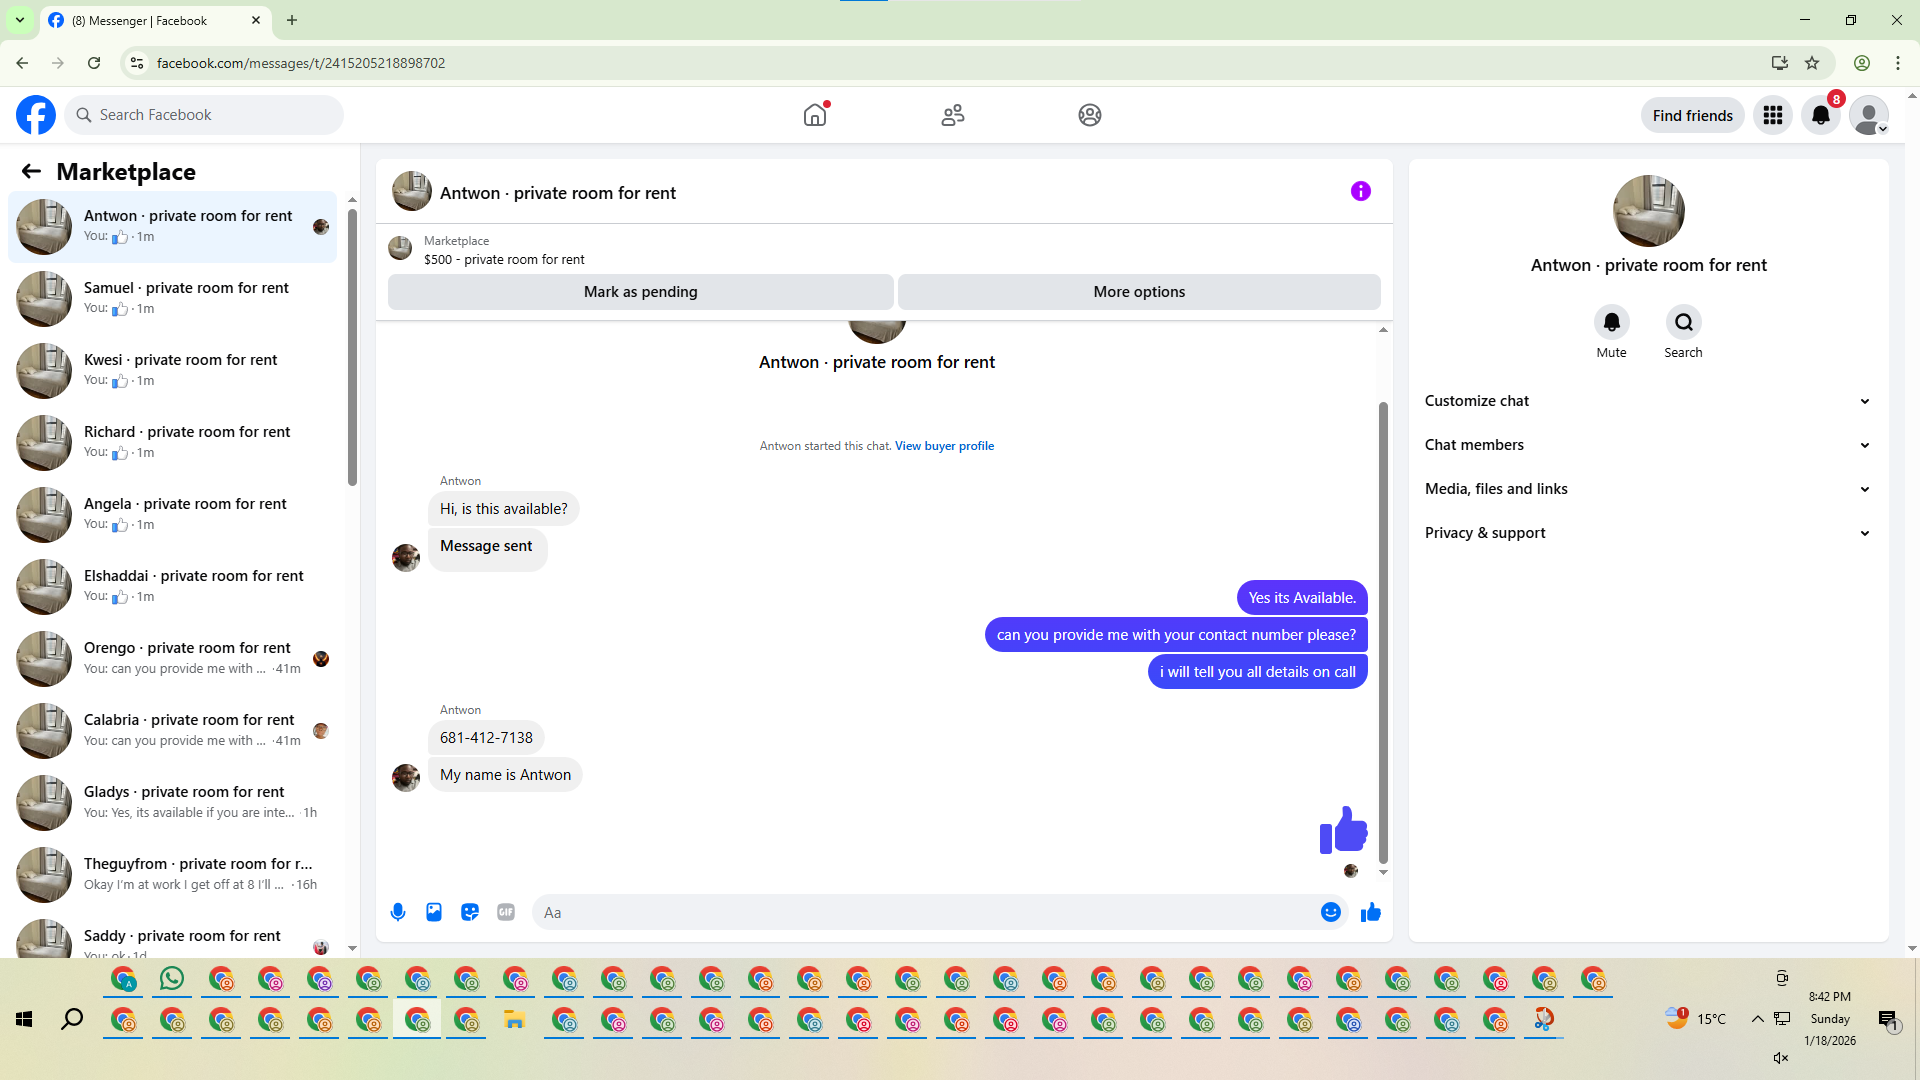1920x1080 pixels.
Task: Toggle the purple conversation information icon
Action: 1360,191
